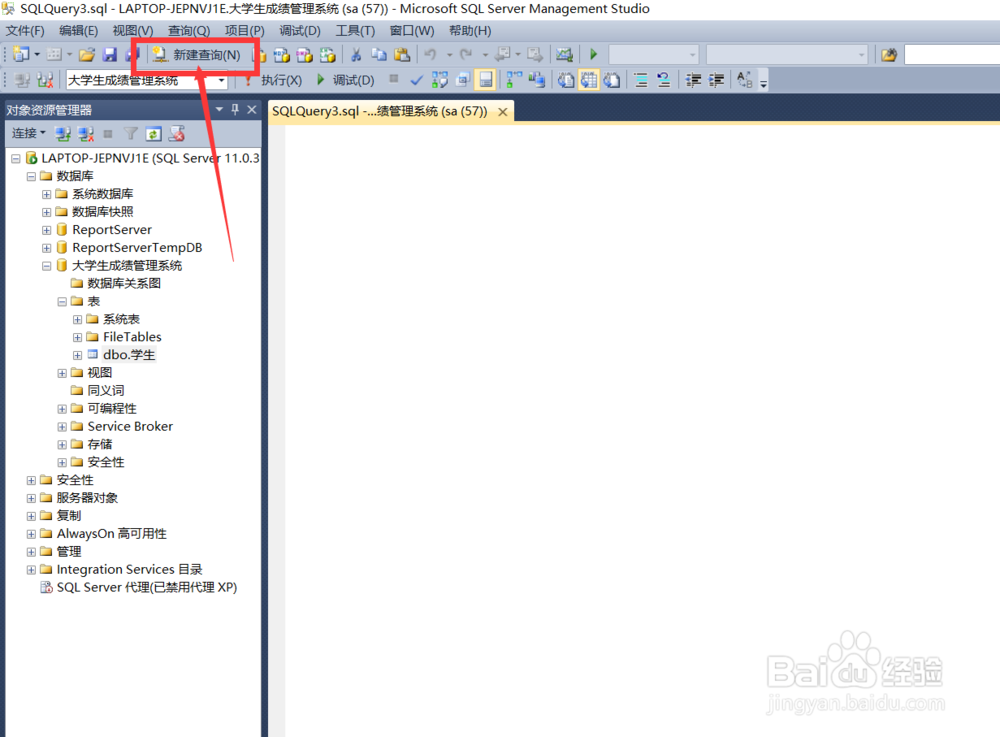
Task: Click the 新建查询(N) new query button
Action: pos(196,55)
